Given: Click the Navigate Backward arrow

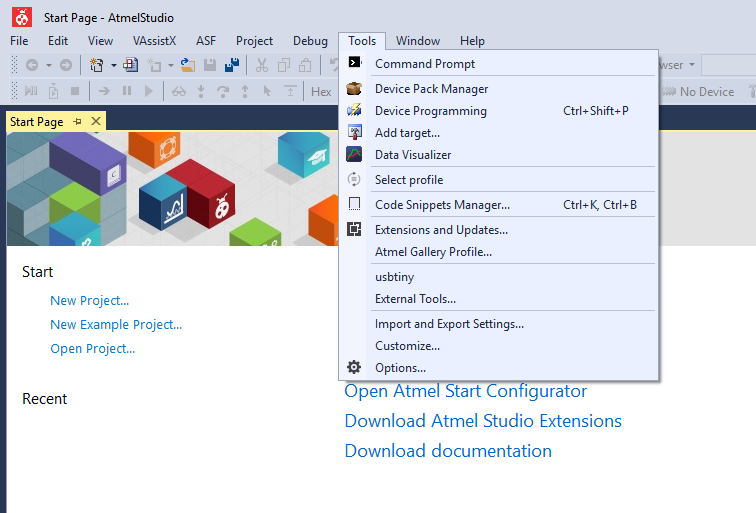Looking at the screenshot, I should tap(32, 65).
